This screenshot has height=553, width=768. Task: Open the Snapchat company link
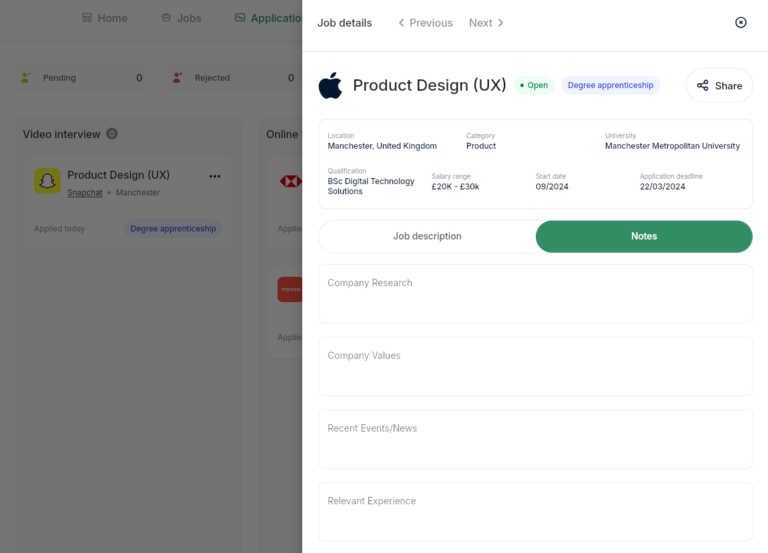coord(85,193)
